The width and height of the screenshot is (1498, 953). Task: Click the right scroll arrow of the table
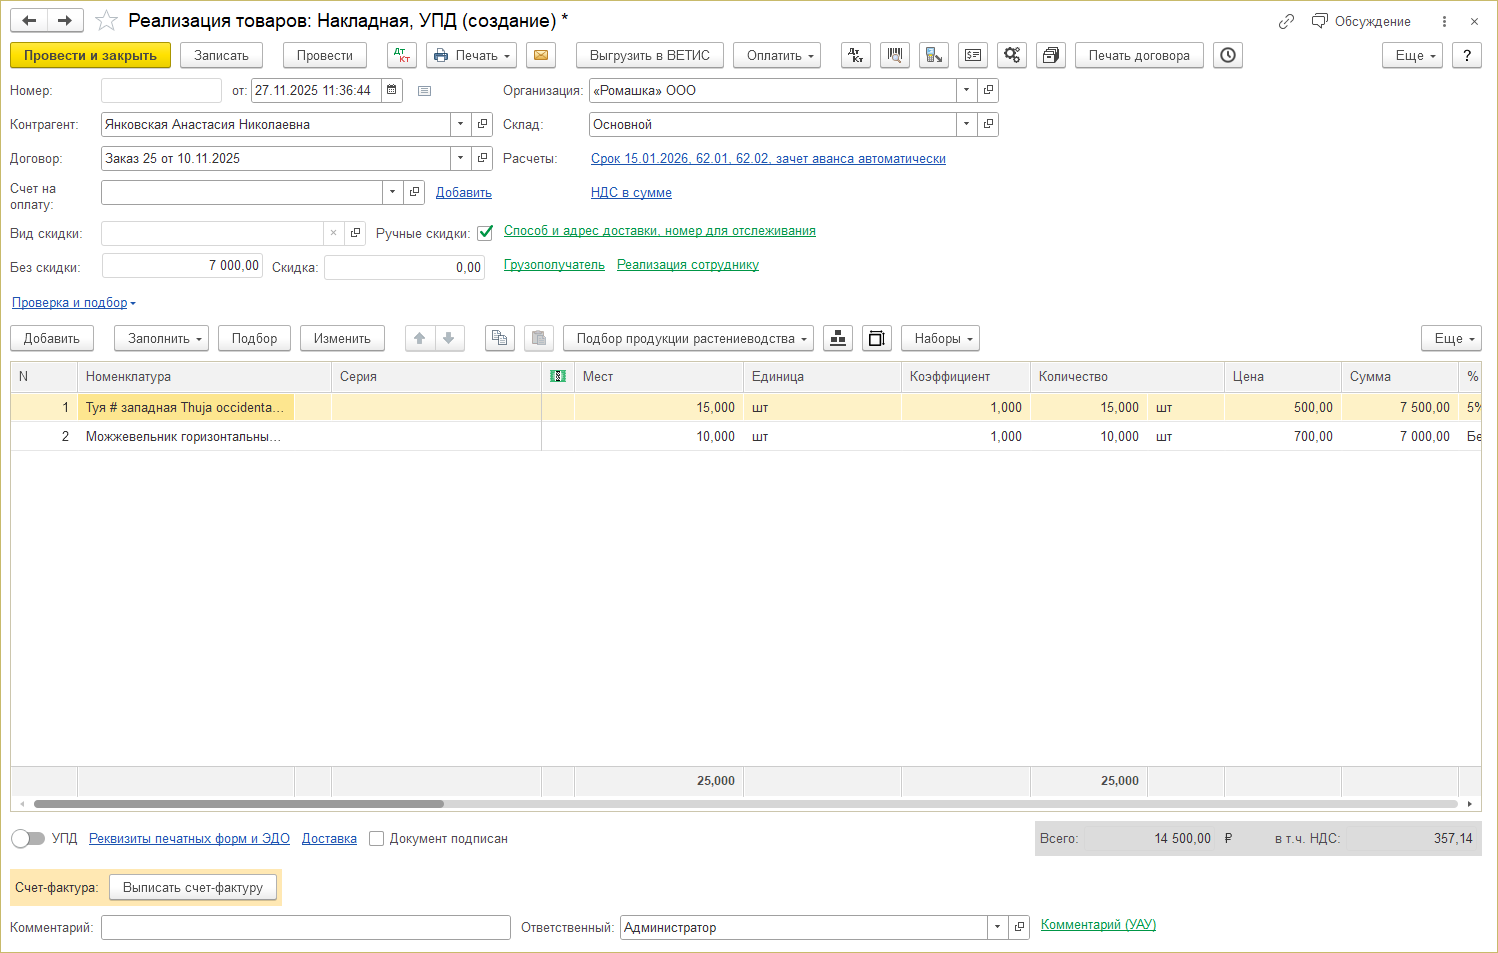1469,804
